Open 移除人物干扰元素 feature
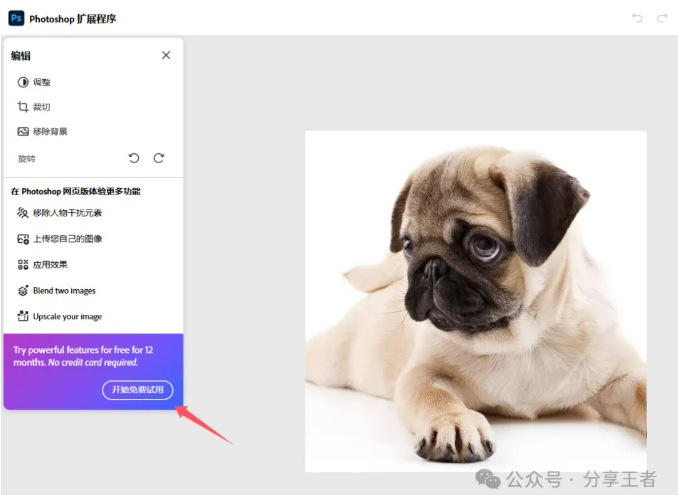The height and width of the screenshot is (495, 678). pyautogui.click(x=67, y=213)
